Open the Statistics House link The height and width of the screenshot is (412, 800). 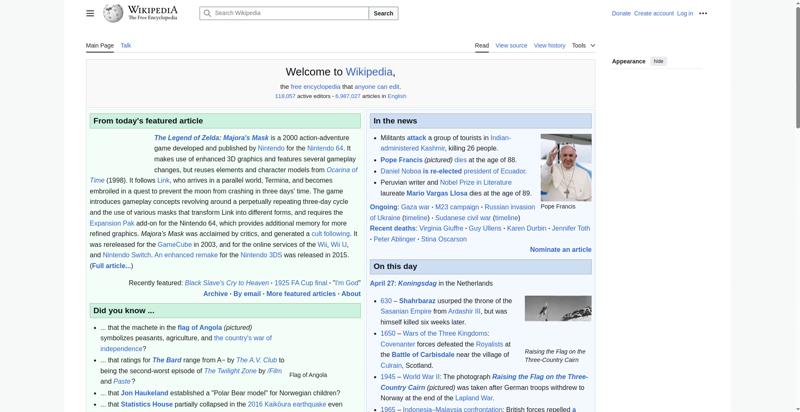[146, 404]
